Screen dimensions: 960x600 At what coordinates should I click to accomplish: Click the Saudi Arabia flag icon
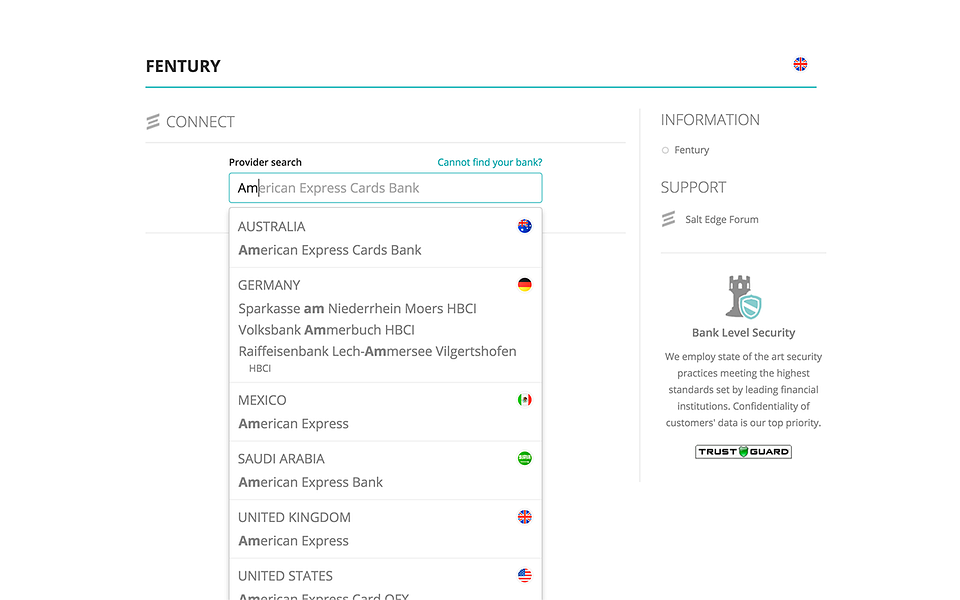click(x=525, y=459)
